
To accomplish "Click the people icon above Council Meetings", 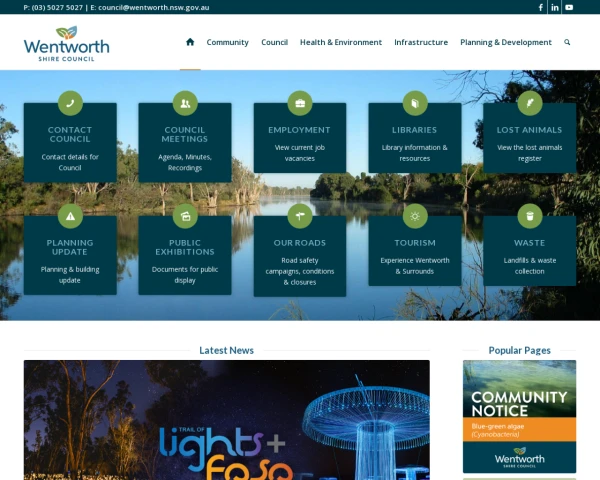I will 185,103.
